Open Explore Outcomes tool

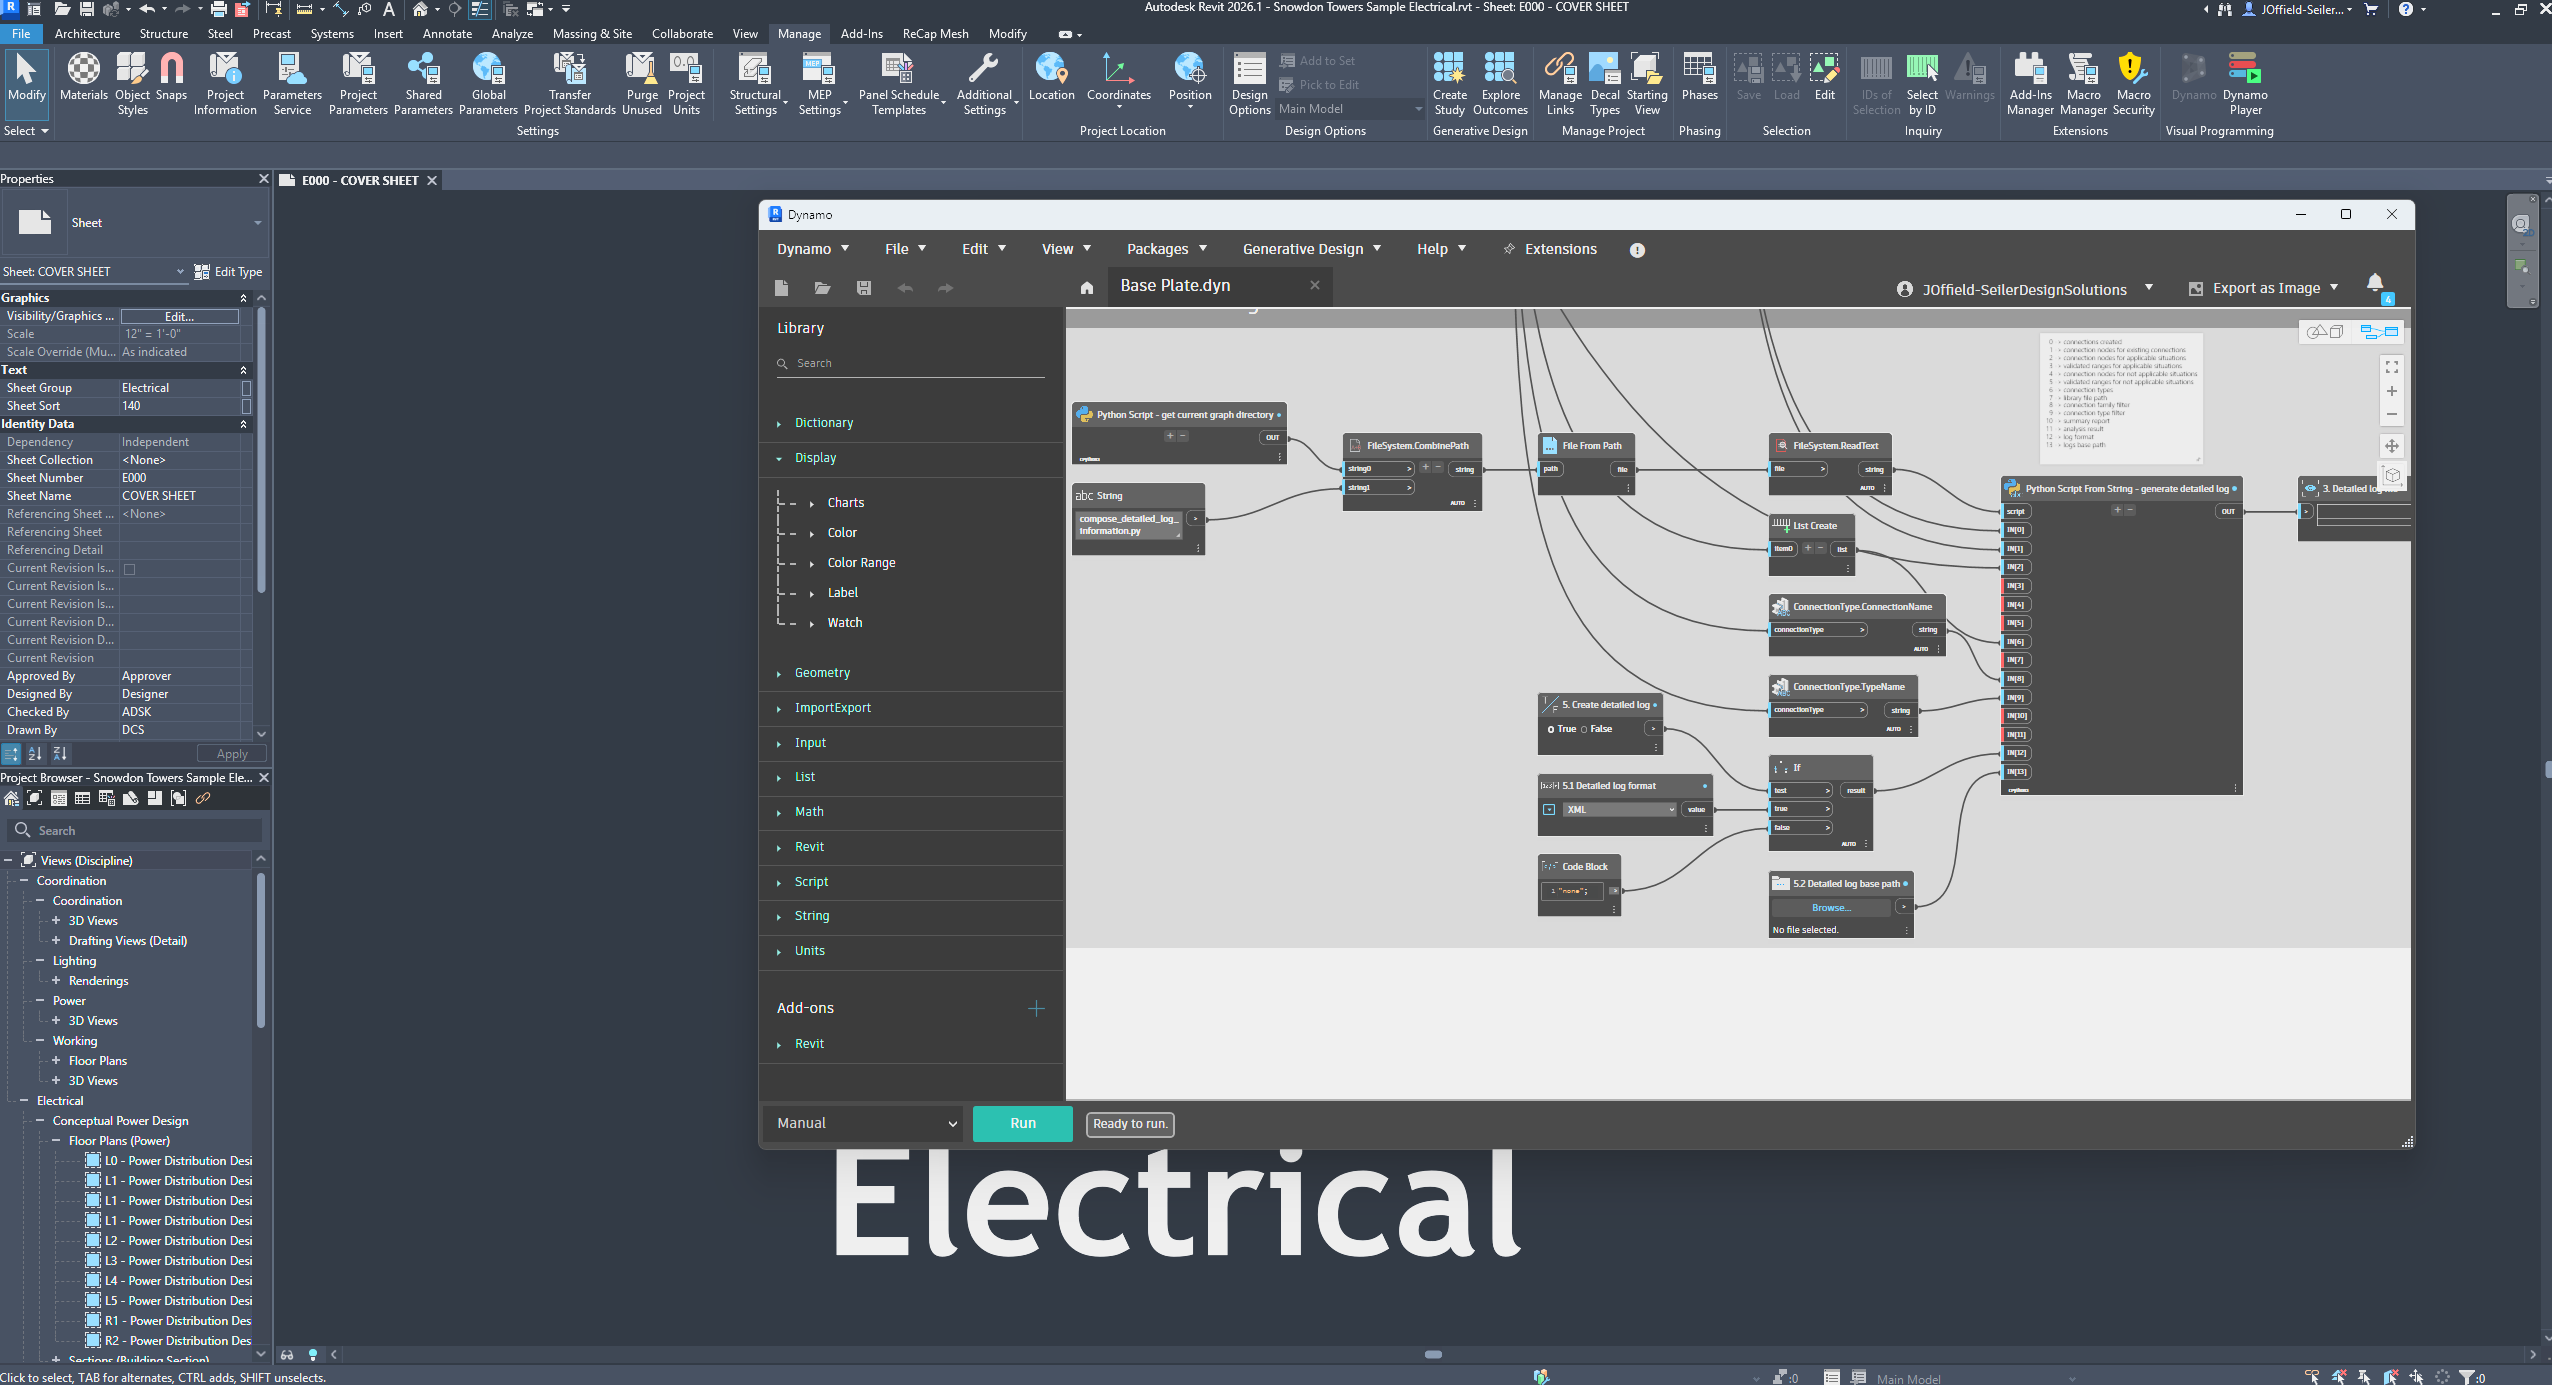tap(1500, 84)
